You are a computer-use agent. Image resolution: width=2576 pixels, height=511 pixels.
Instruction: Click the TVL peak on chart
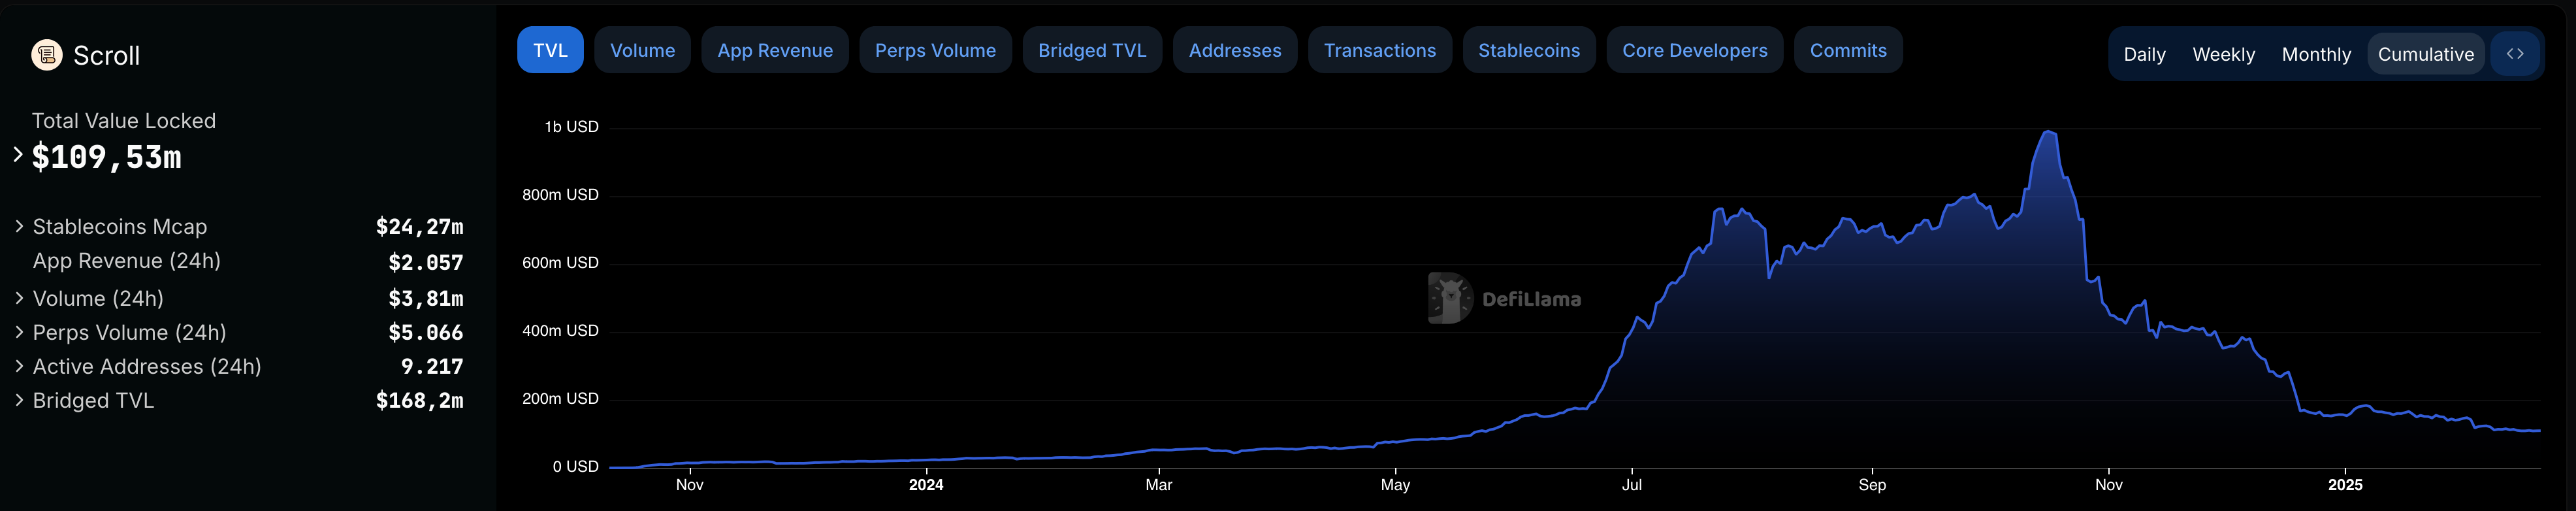[x=2049, y=132]
